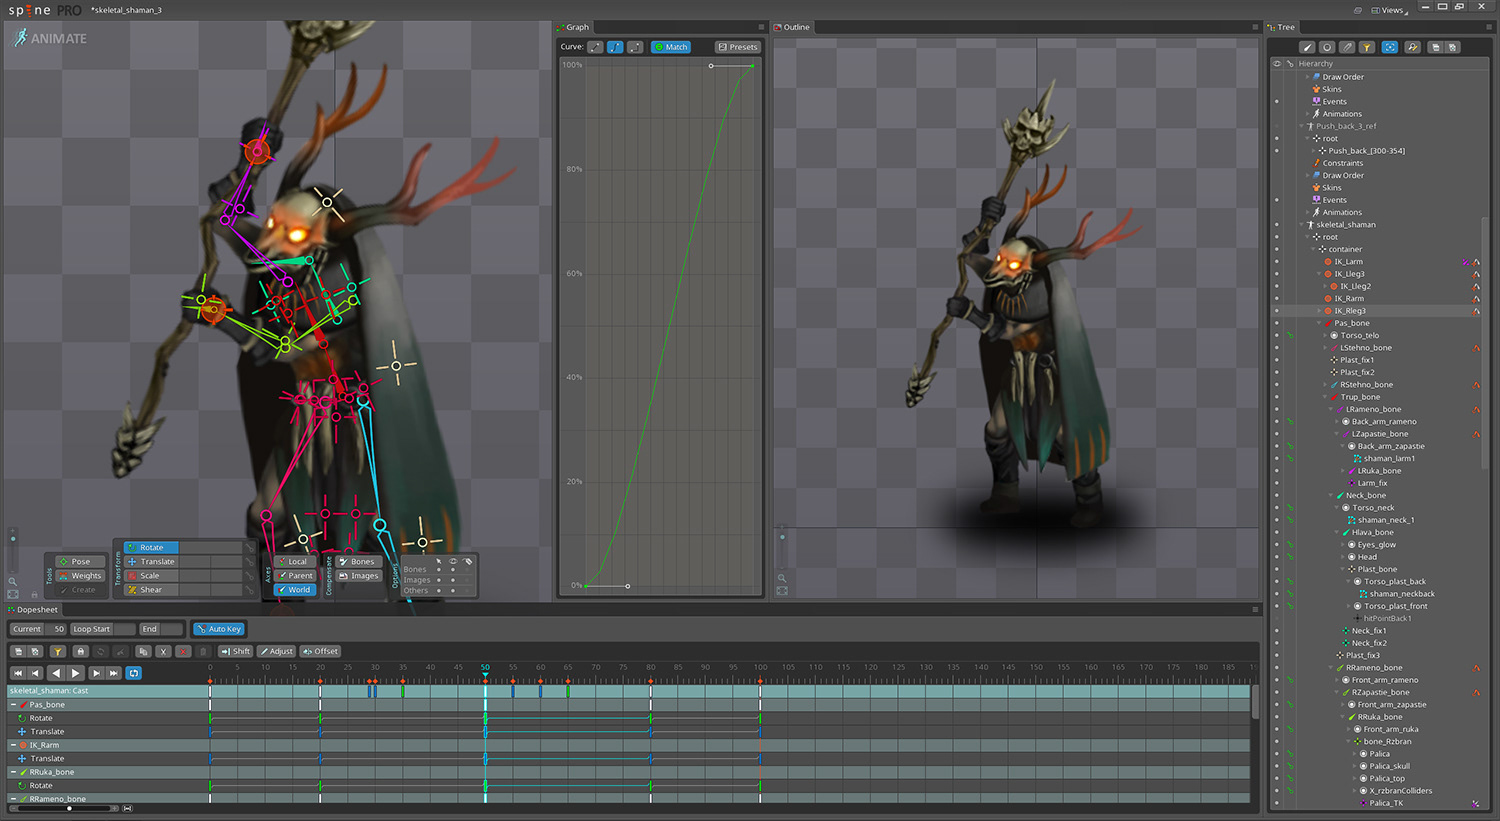Click the Spine PRO logo
Screen dimensions: 1500x821
point(45,10)
